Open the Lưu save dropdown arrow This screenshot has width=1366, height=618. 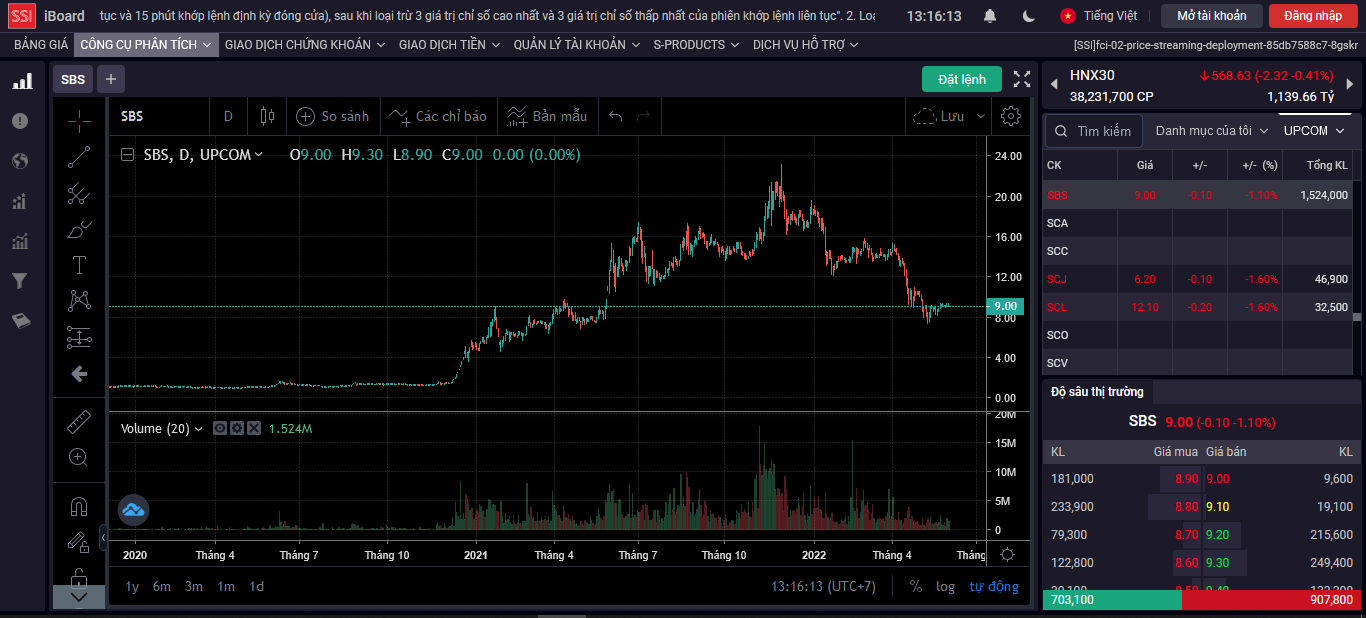point(981,116)
